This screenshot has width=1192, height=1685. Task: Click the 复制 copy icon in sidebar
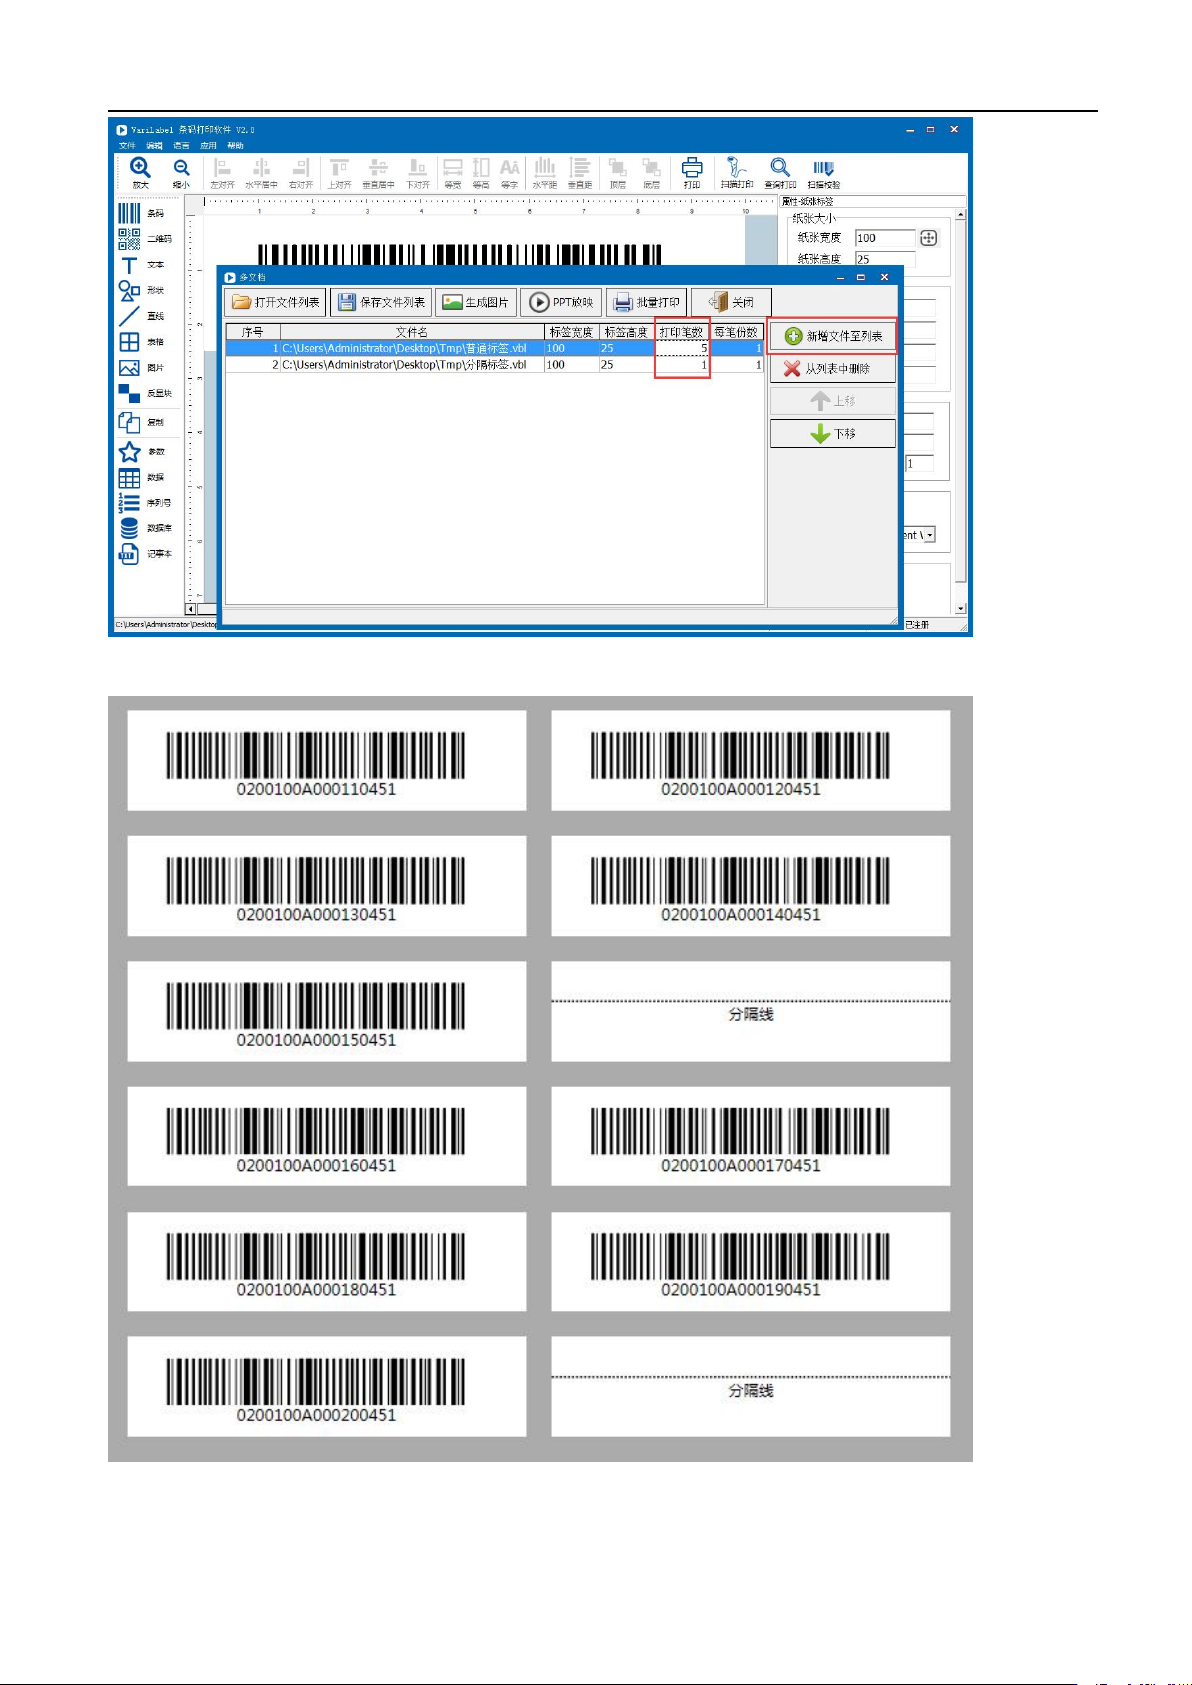[x=129, y=422]
